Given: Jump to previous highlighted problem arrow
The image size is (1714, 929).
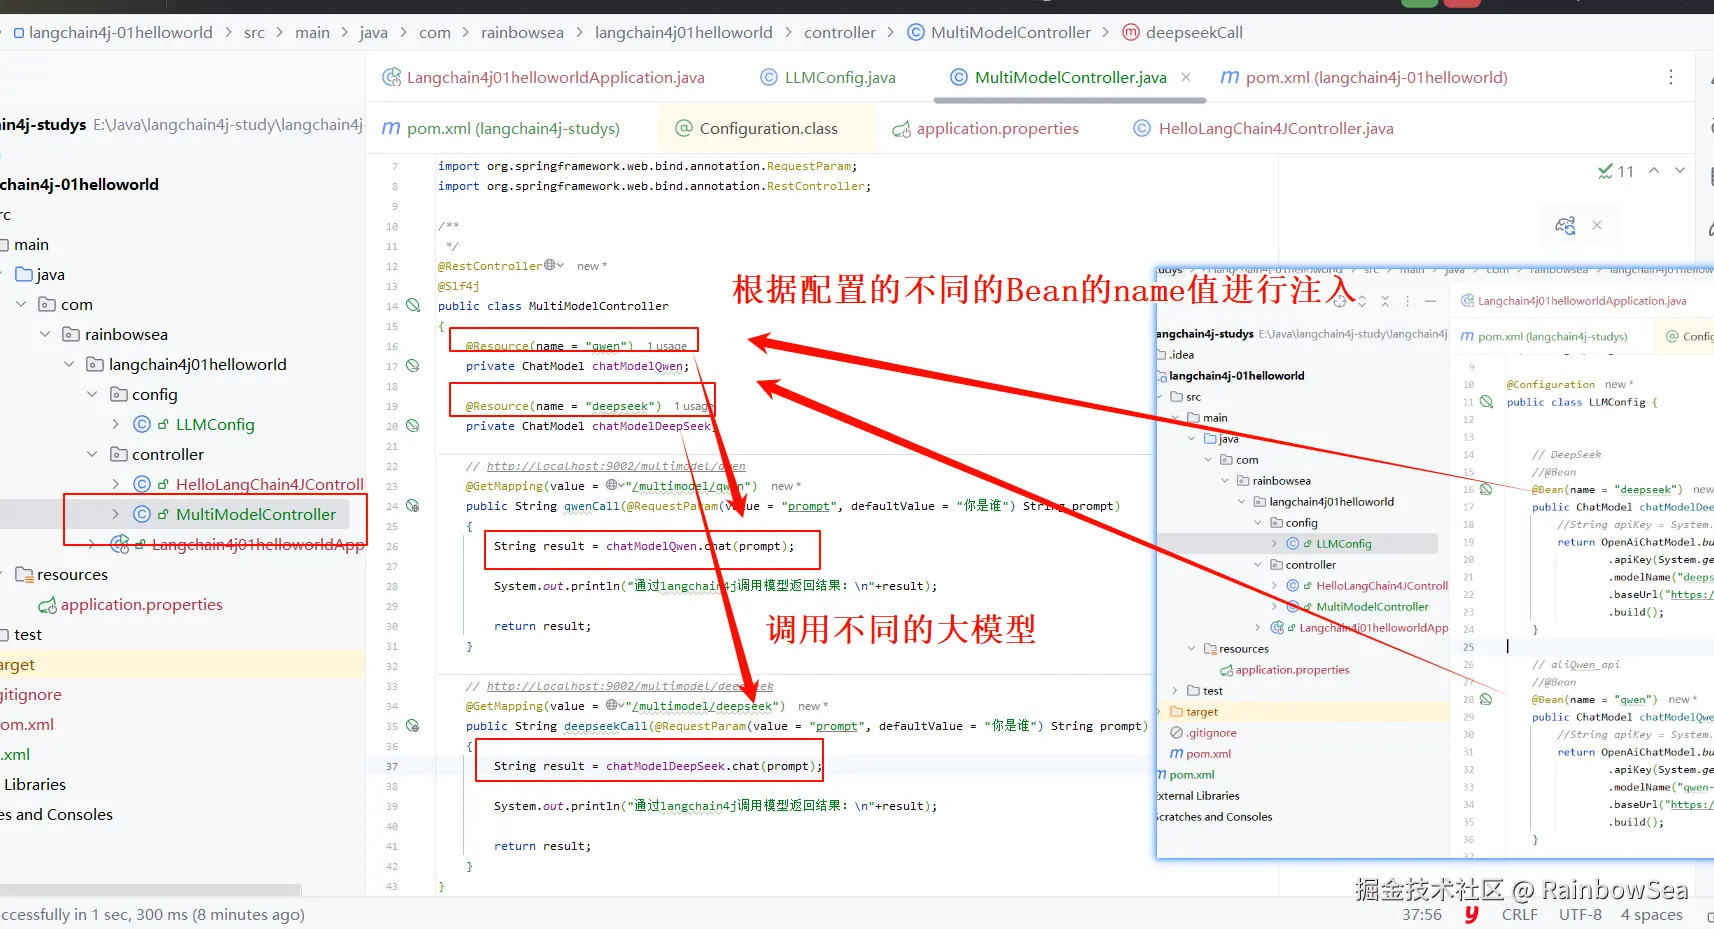Looking at the screenshot, I should [x=1654, y=170].
